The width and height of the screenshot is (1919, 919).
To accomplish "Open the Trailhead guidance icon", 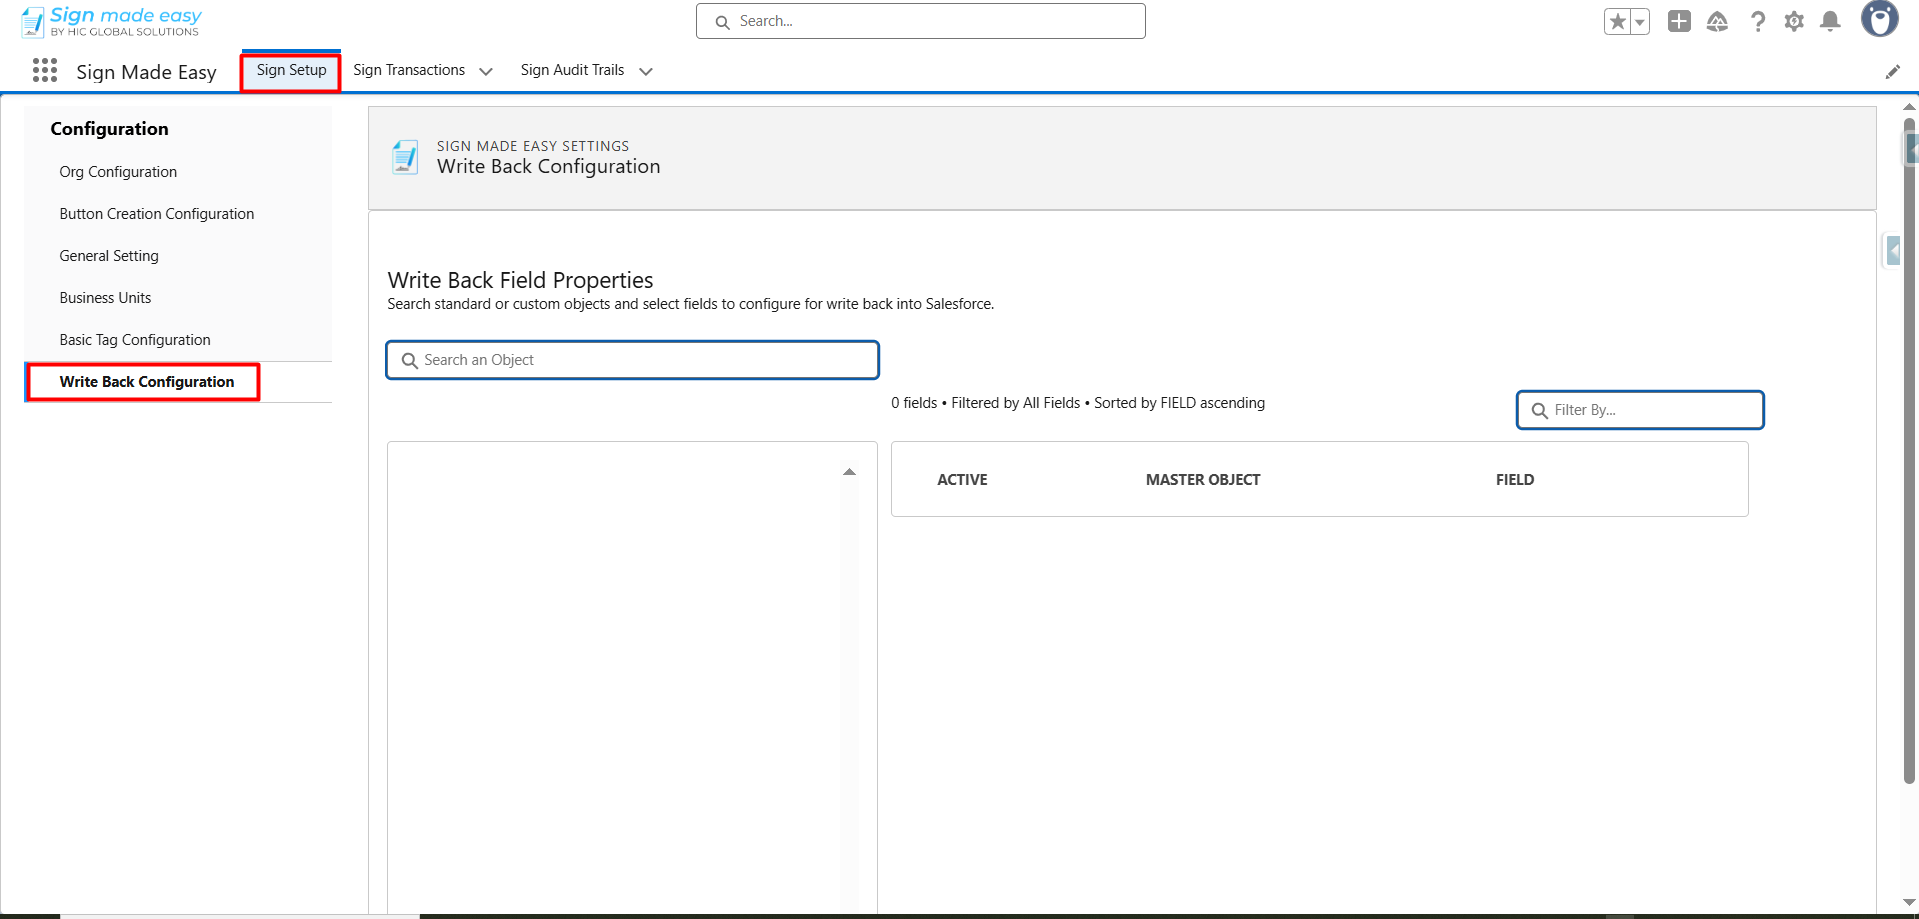I will [x=1717, y=21].
